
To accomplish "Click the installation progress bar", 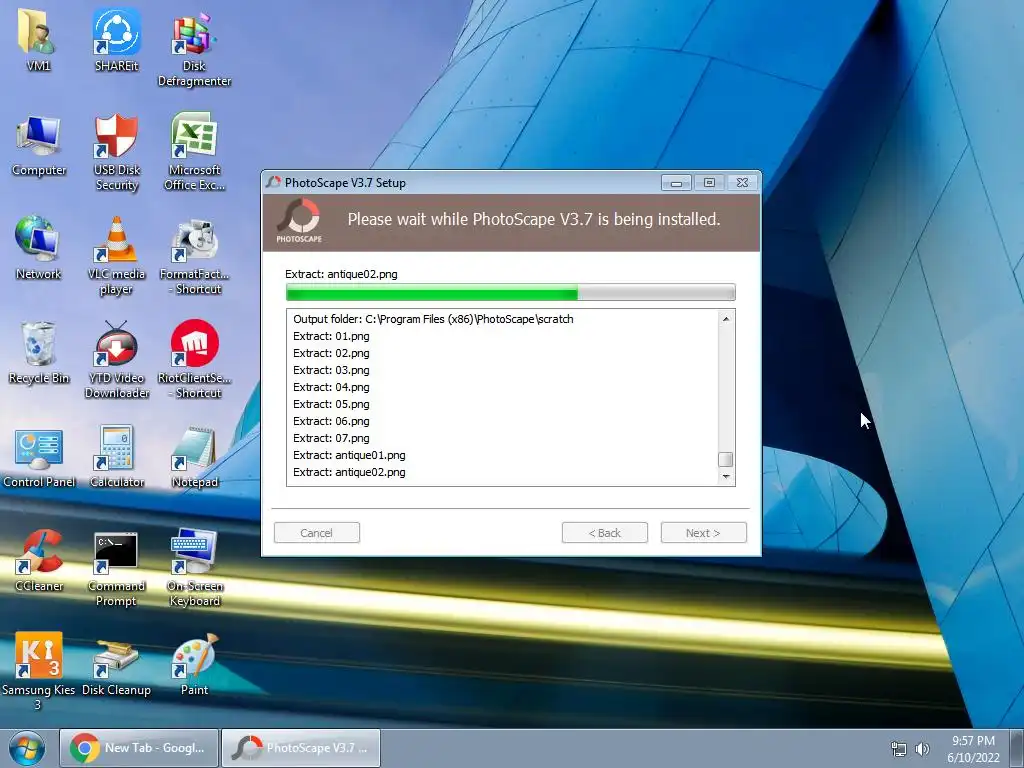I will 511,292.
